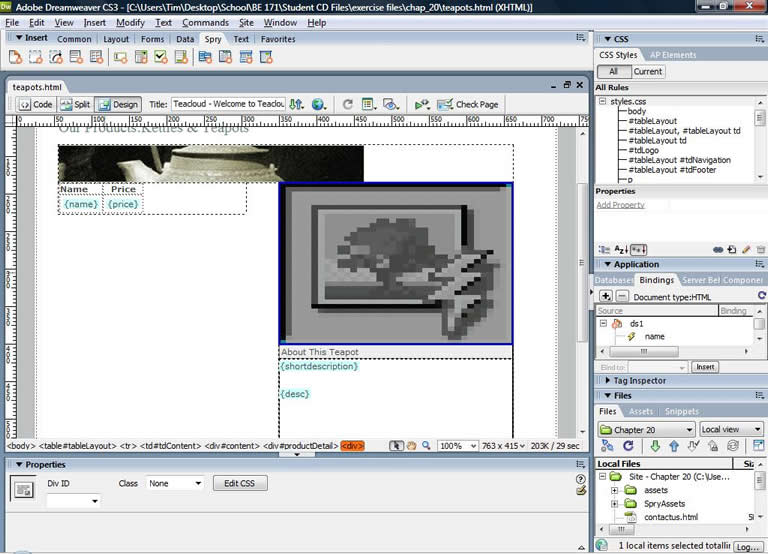768x554 pixels.
Task: Click Connect to remote host icon
Action: click(x=607, y=446)
